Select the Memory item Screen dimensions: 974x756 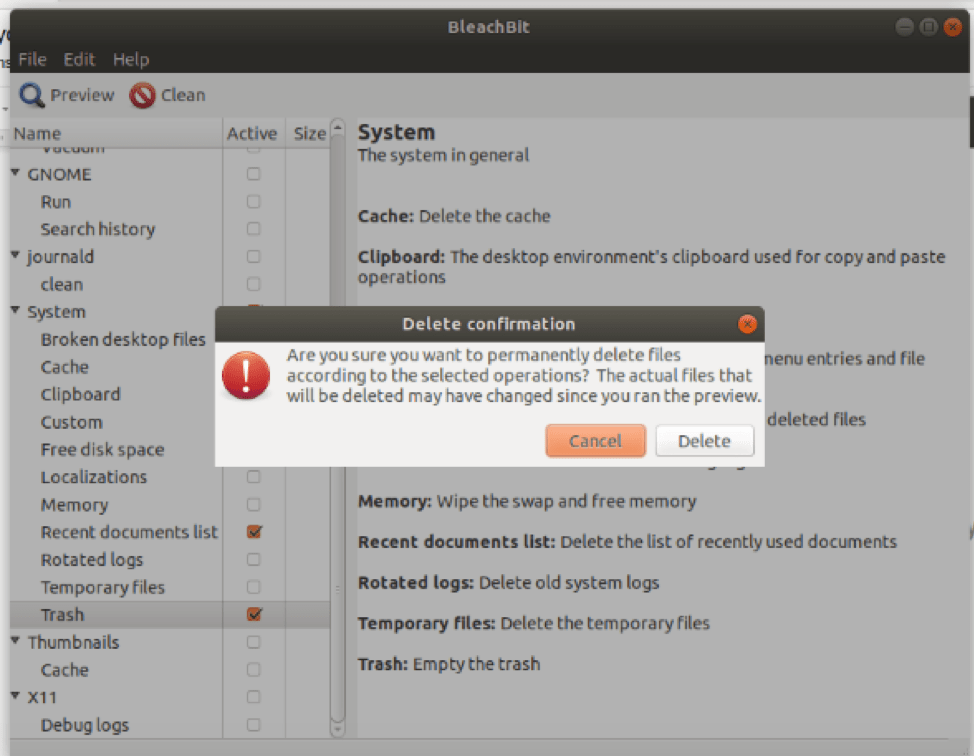point(75,505)
